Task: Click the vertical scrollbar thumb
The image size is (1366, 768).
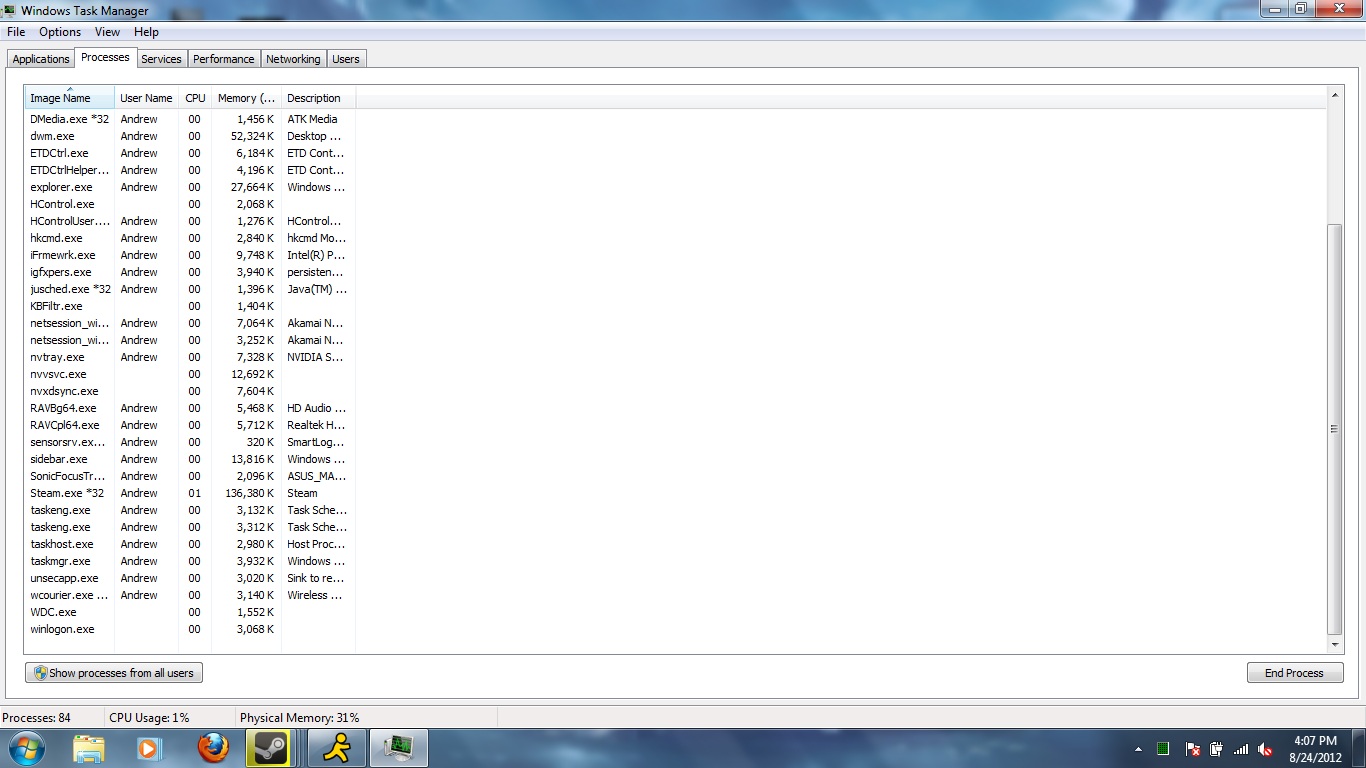Action: click(1334, 429)
